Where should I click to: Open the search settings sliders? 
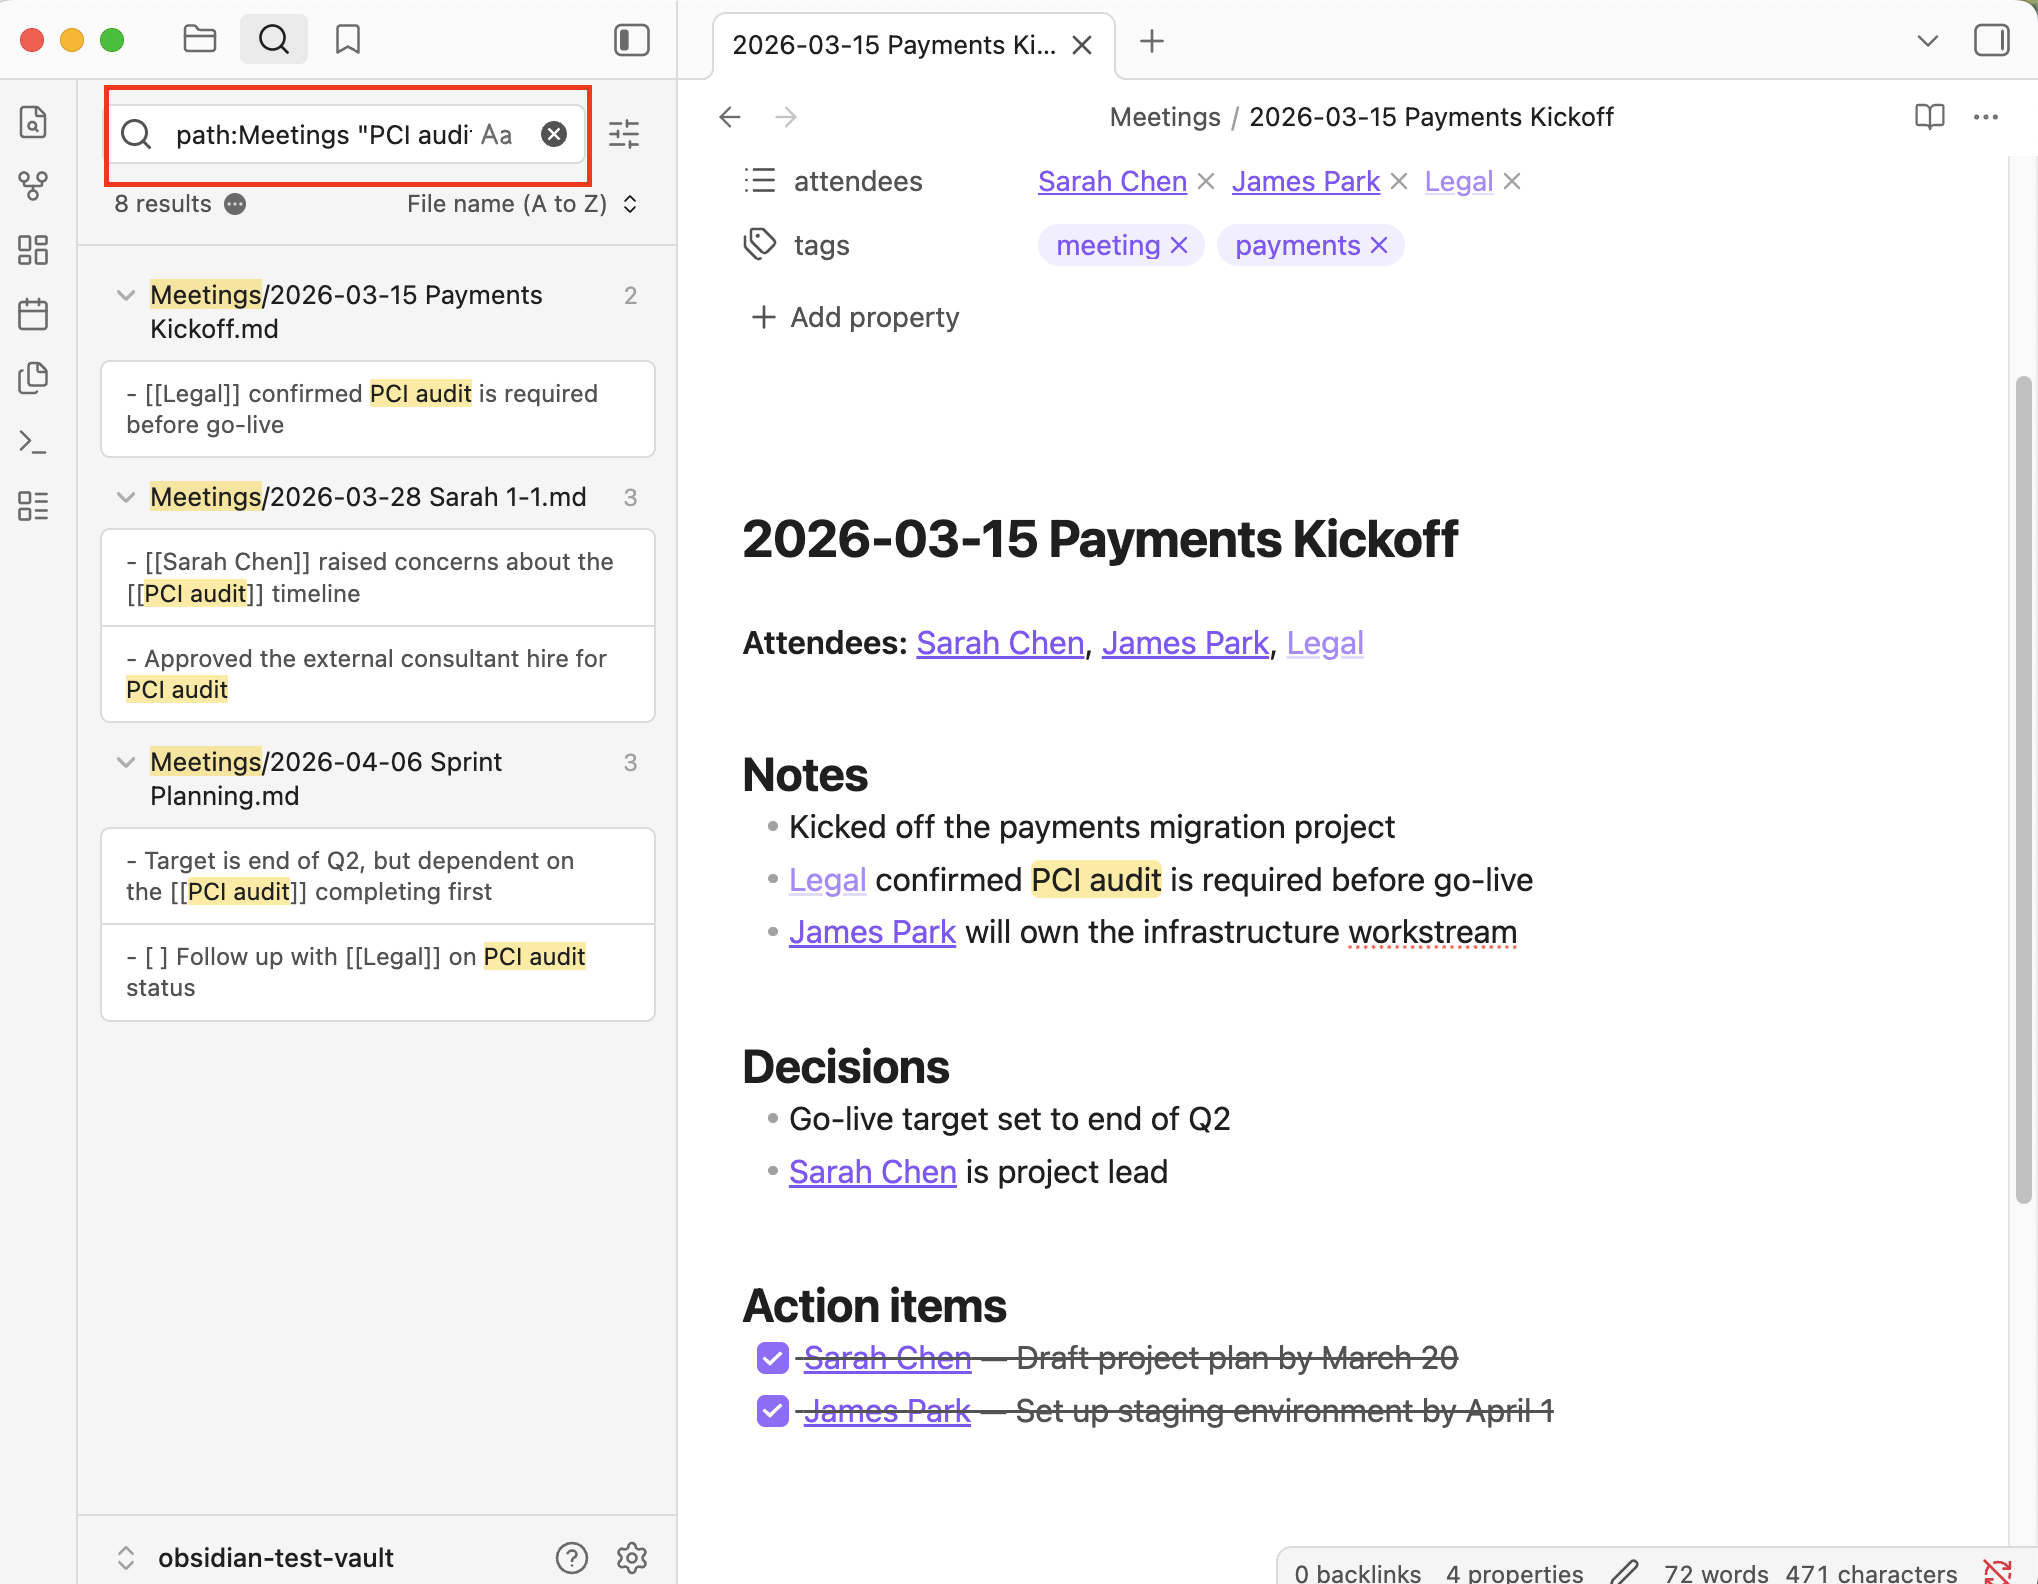(x=624, y=133)
